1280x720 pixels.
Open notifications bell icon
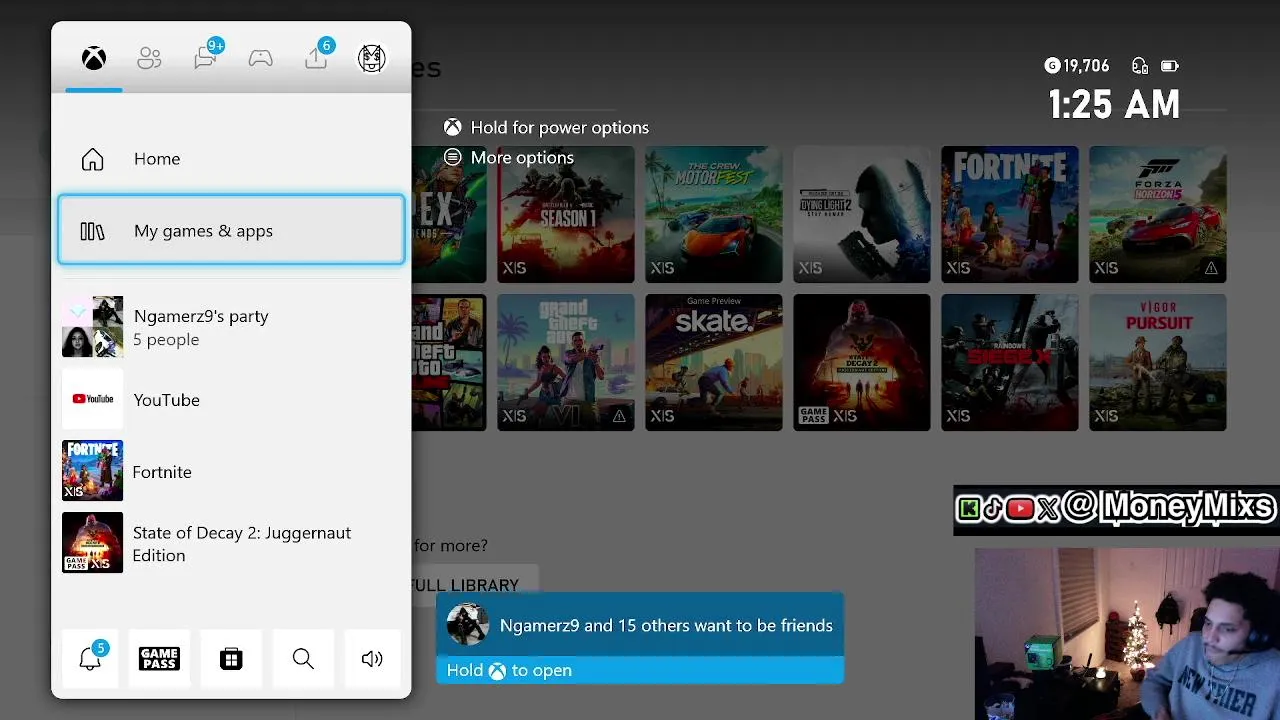pos(90,658)
